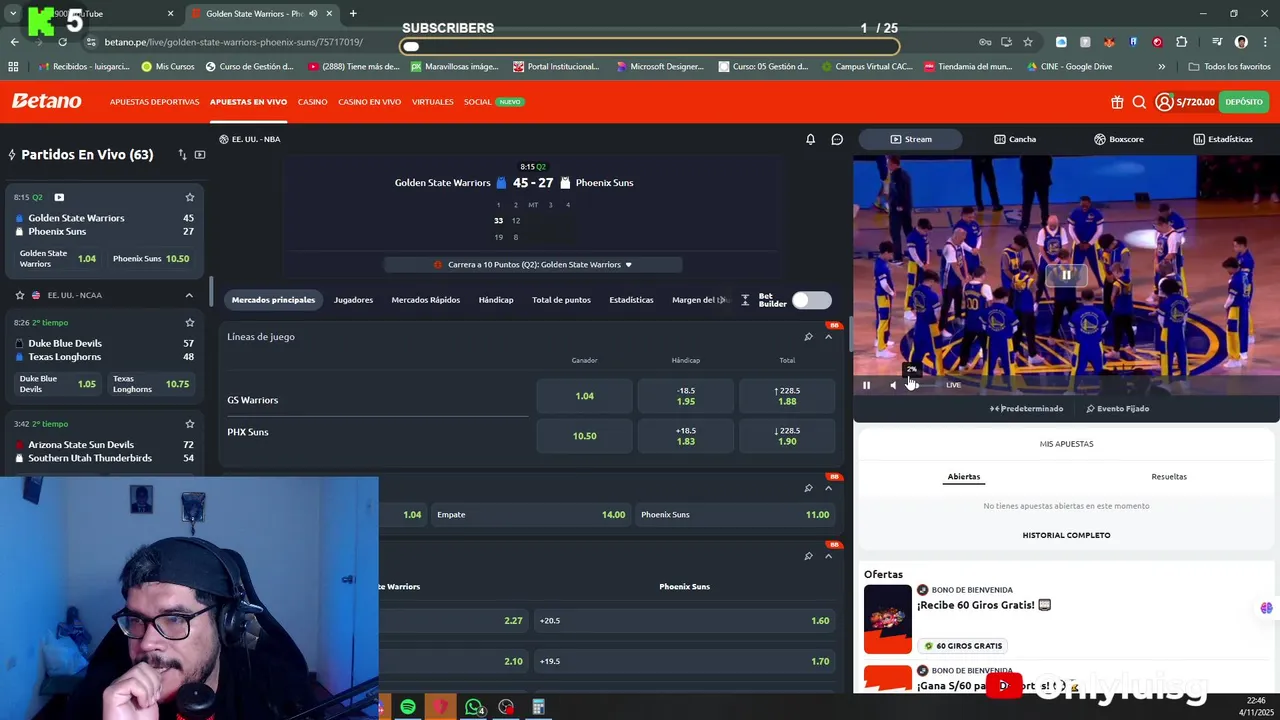Open the Betano gift promotions icon
The width and height of the screenshot is (1280, 720).
pos(1117,102)
